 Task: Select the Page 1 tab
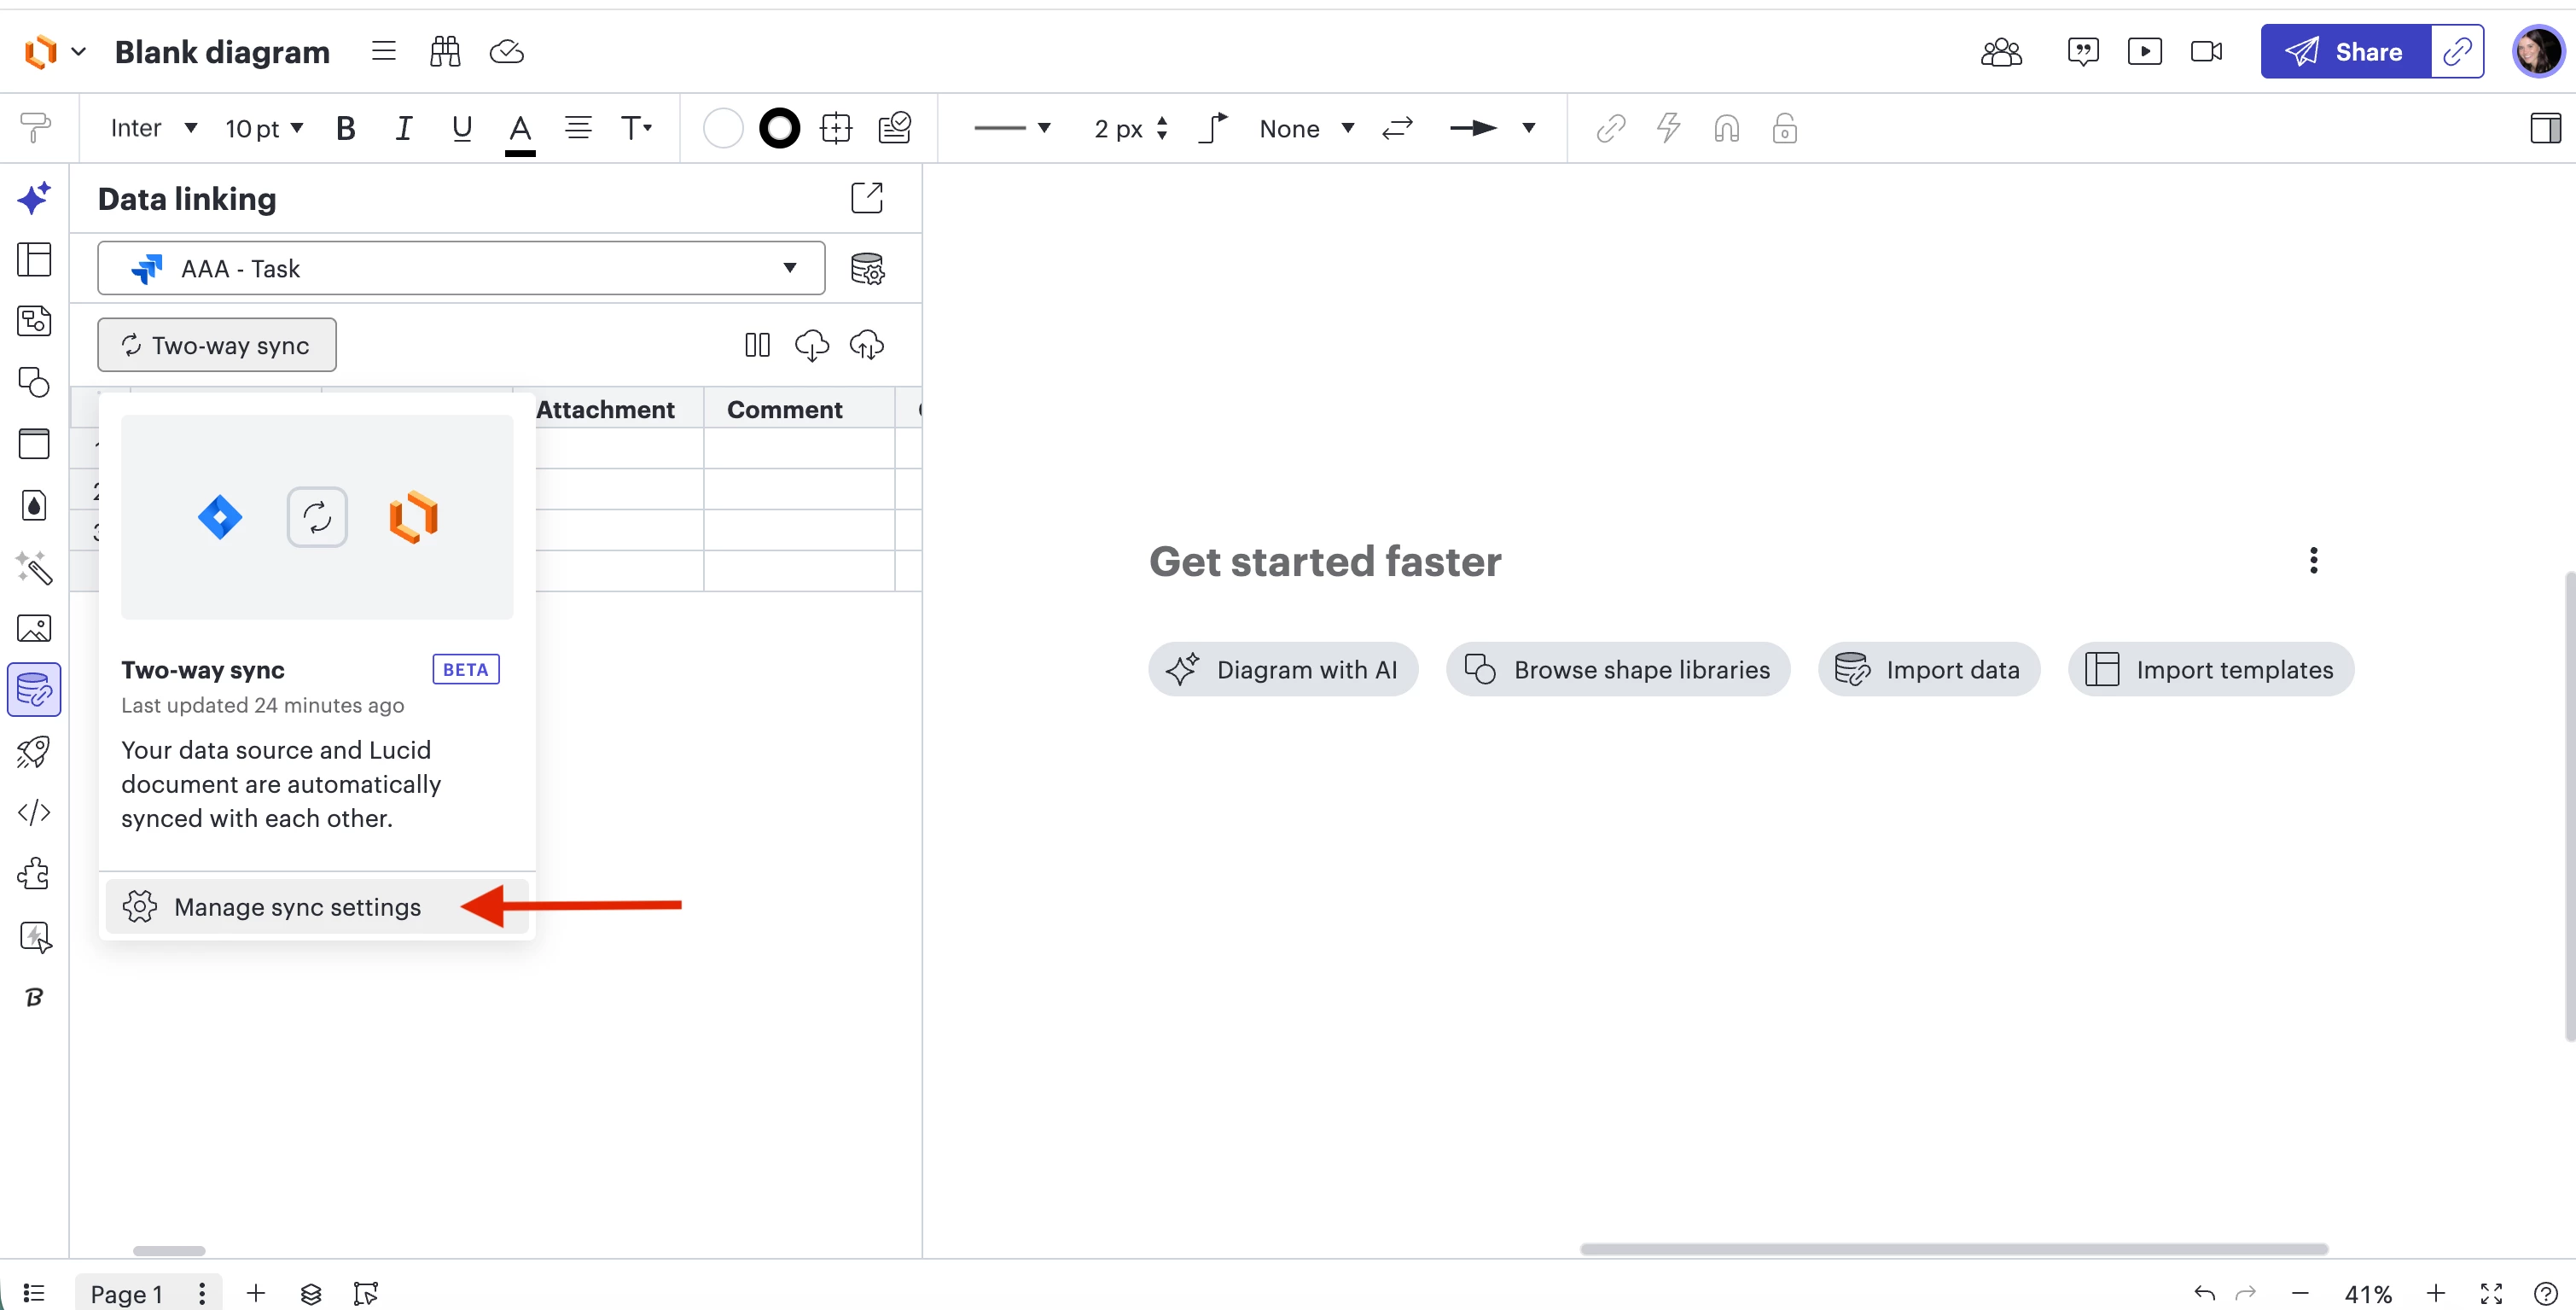[x=126, y=1293]
